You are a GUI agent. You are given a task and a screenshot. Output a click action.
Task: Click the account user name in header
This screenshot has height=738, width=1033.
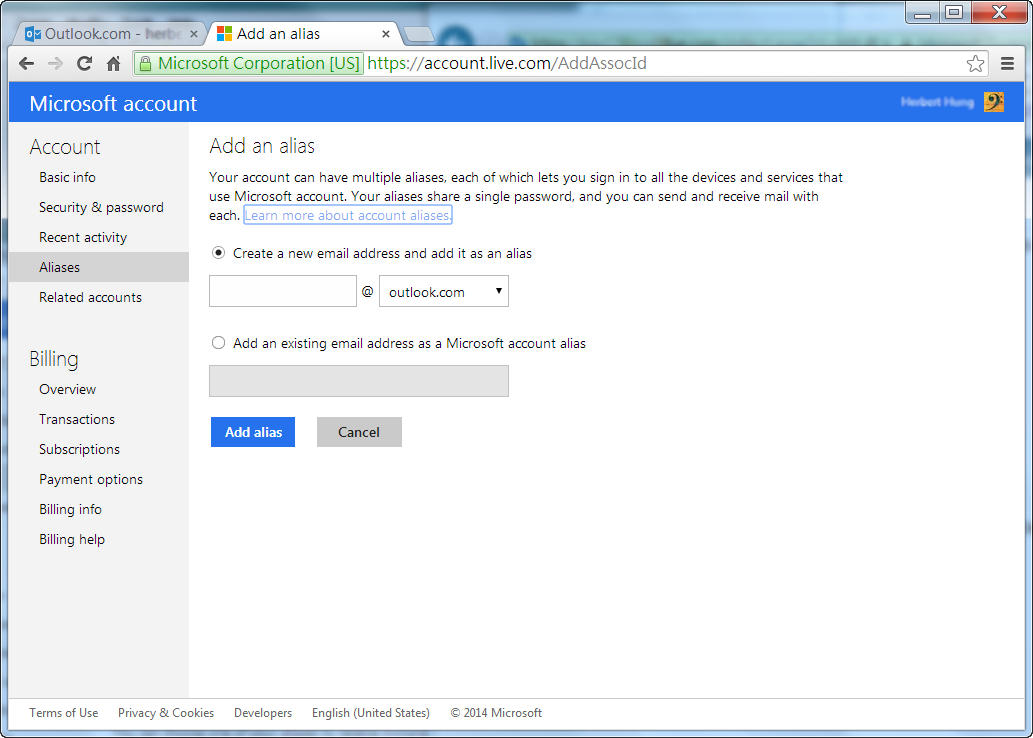tap(937, 102)
